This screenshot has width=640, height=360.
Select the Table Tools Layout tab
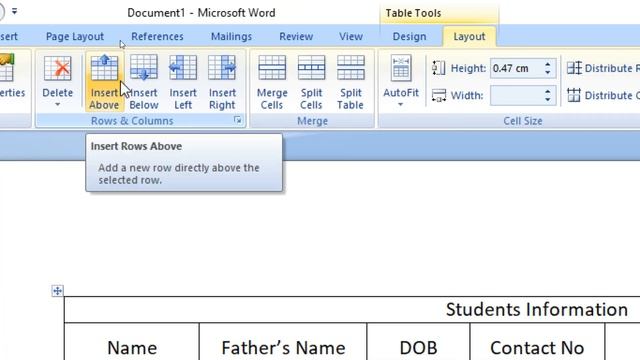point(469,36)
